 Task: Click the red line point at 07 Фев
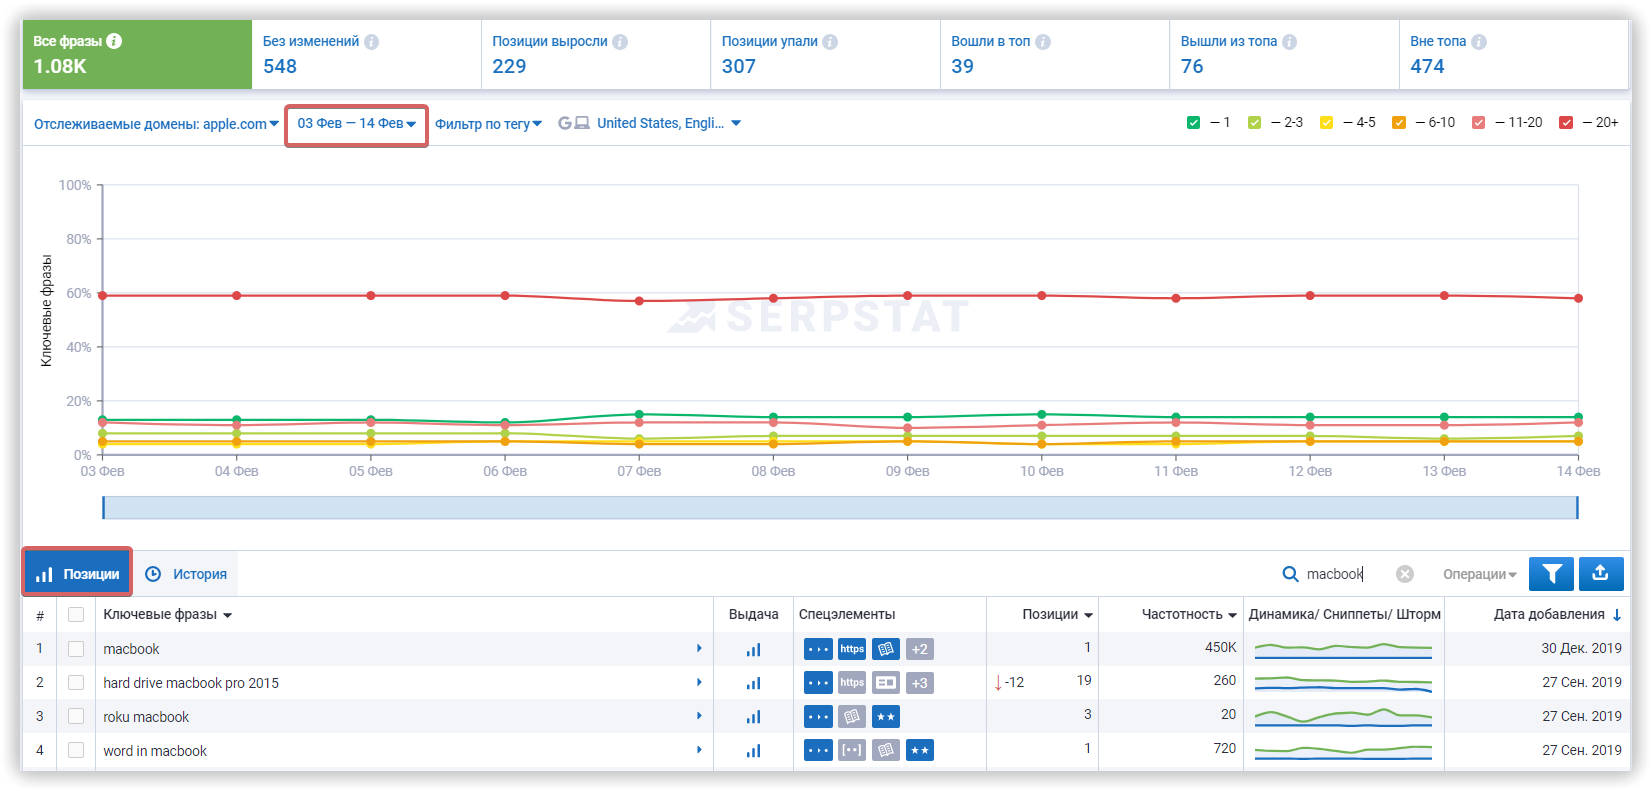(x=639, y=301)
